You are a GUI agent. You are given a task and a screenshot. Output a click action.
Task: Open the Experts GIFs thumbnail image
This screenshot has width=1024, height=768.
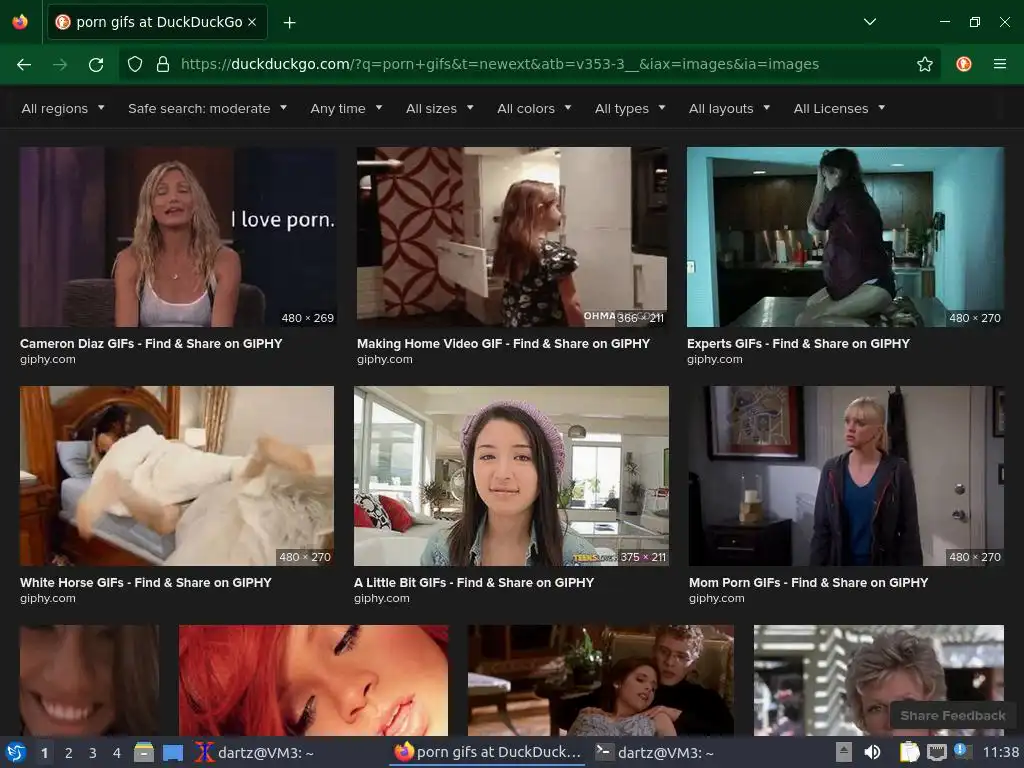coord(845,236)
